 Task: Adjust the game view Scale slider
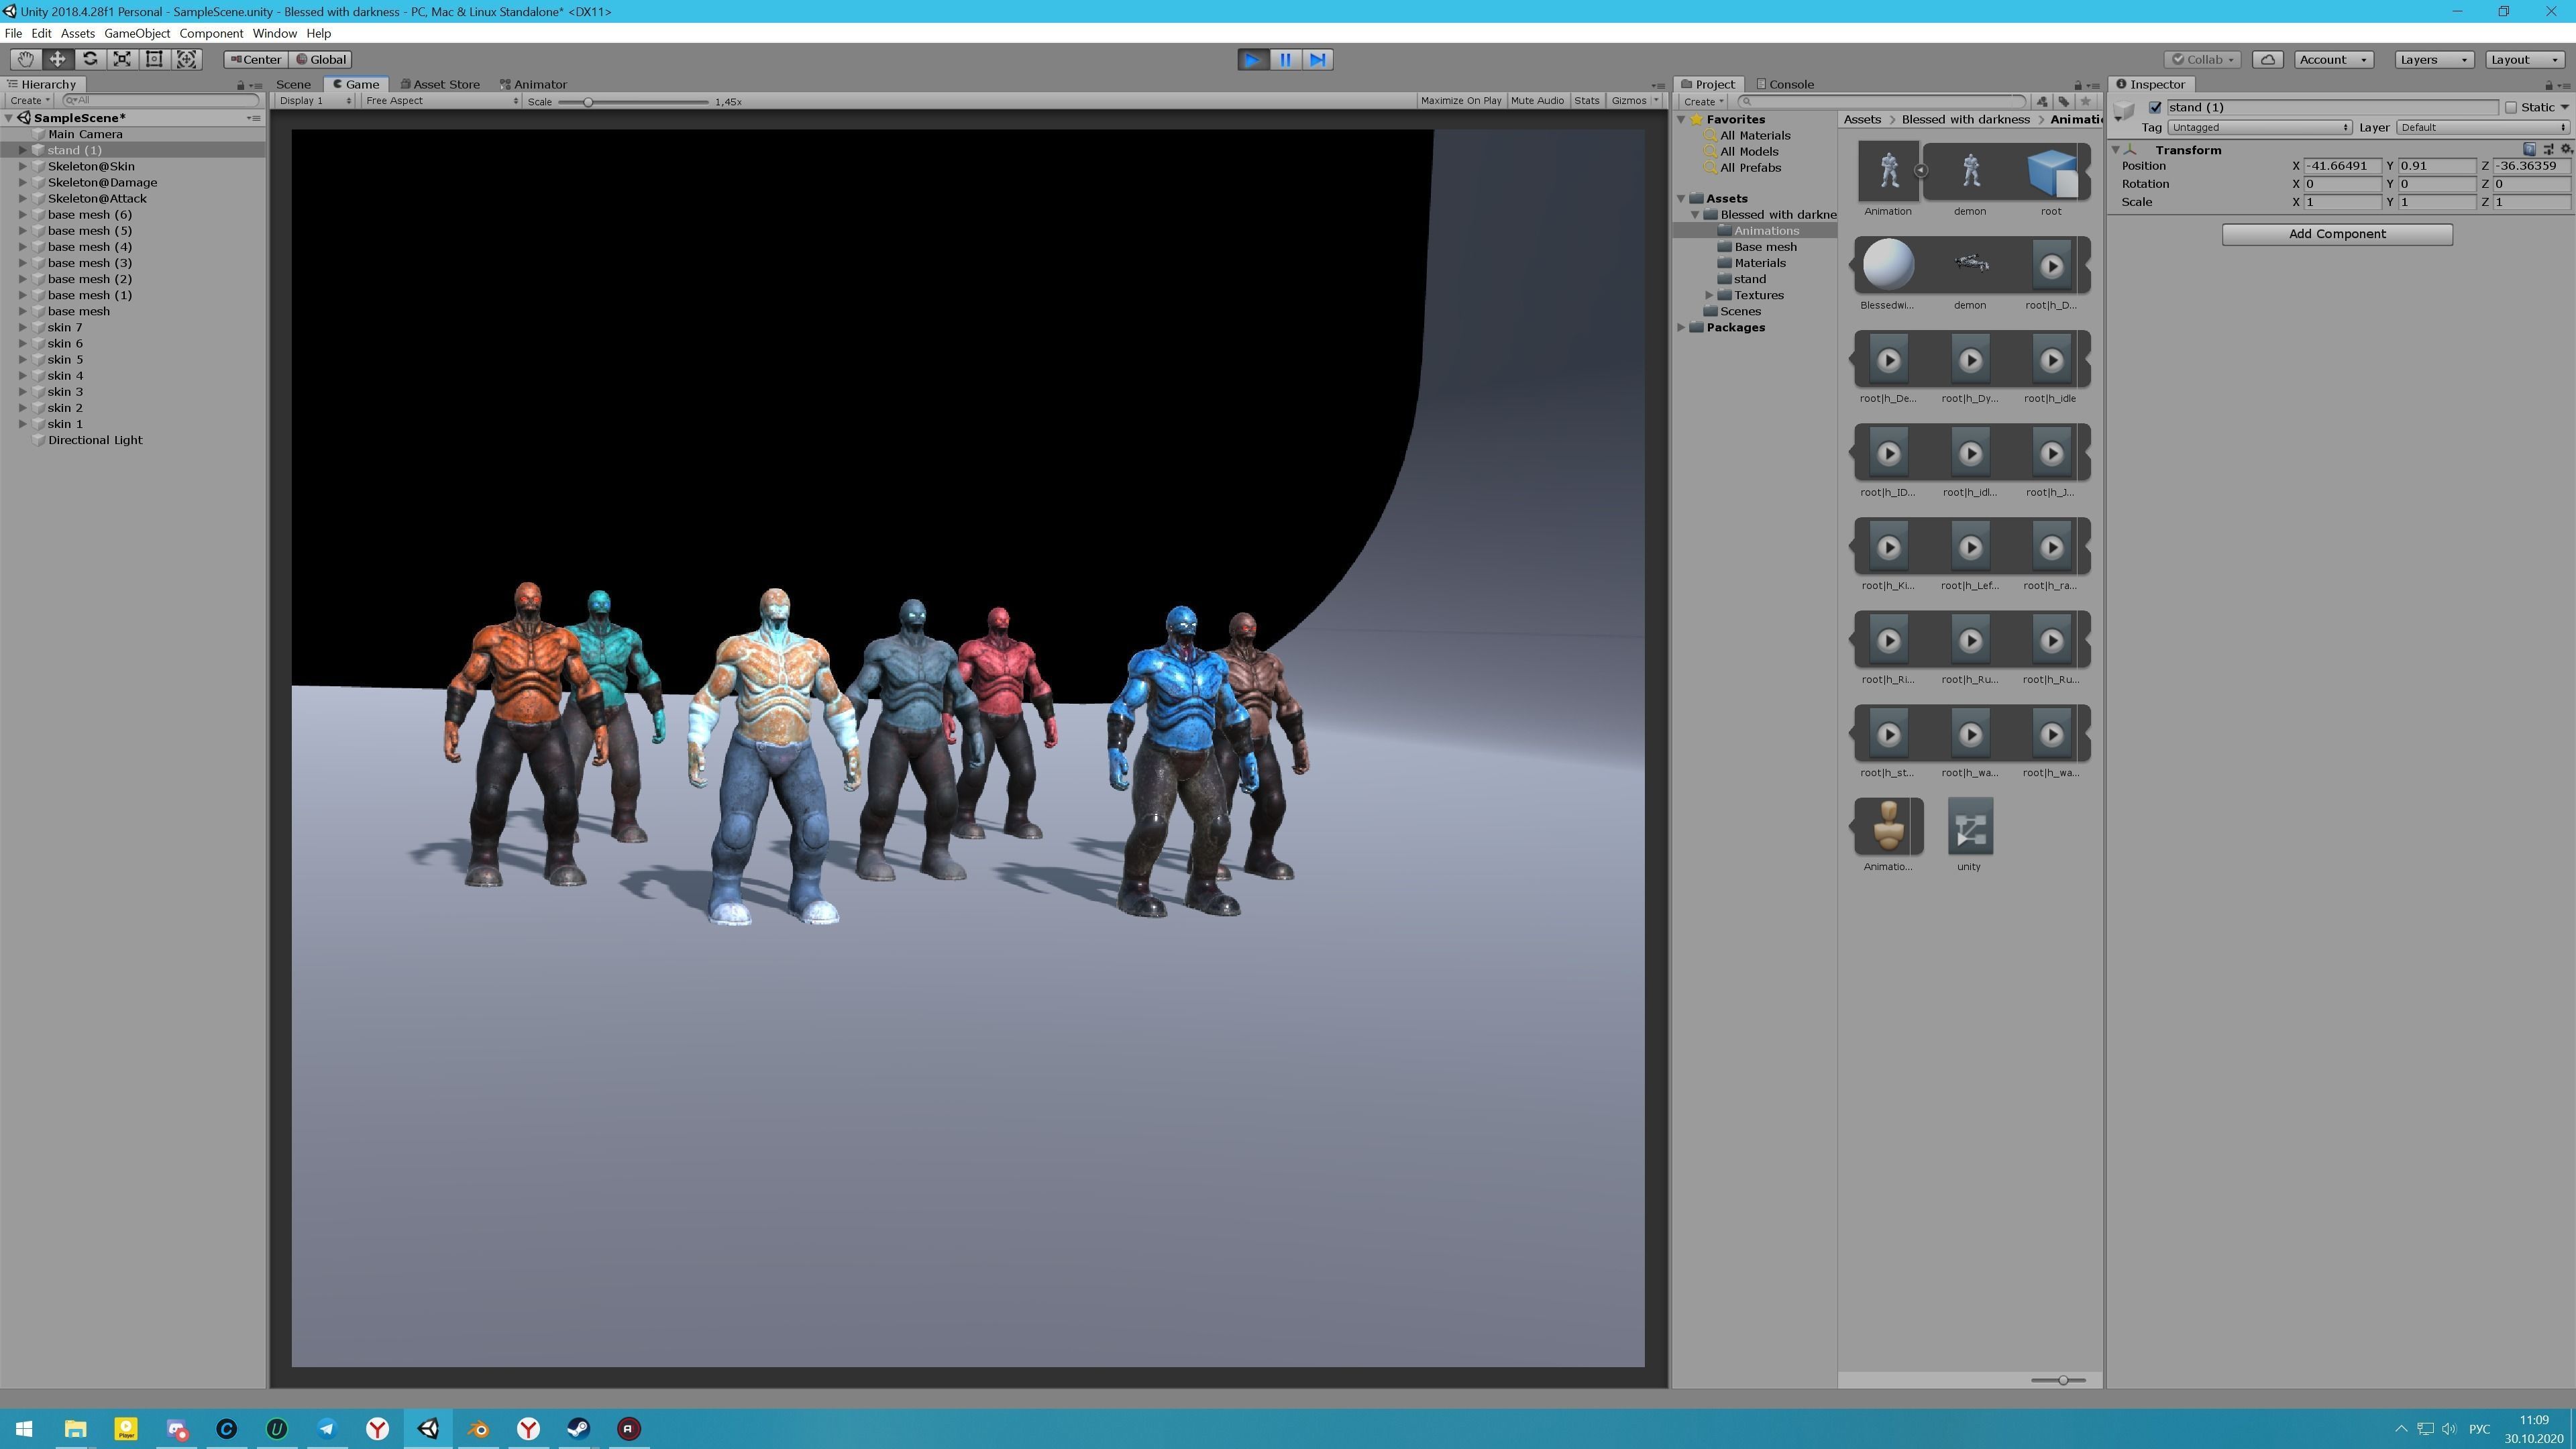(588, 102)
